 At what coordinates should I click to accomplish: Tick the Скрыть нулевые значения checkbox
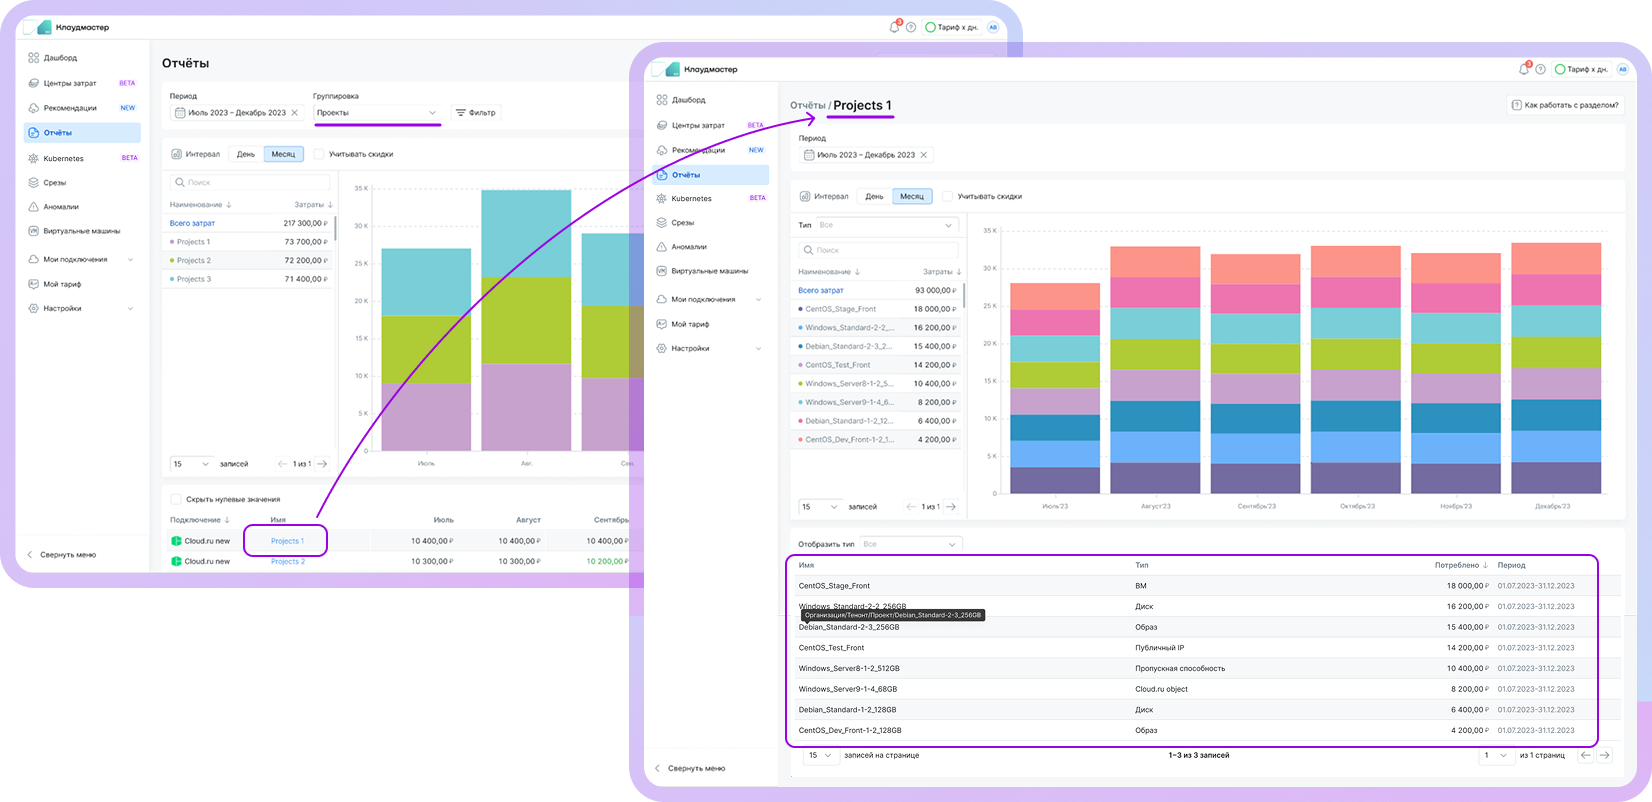[x=176, y=499]
